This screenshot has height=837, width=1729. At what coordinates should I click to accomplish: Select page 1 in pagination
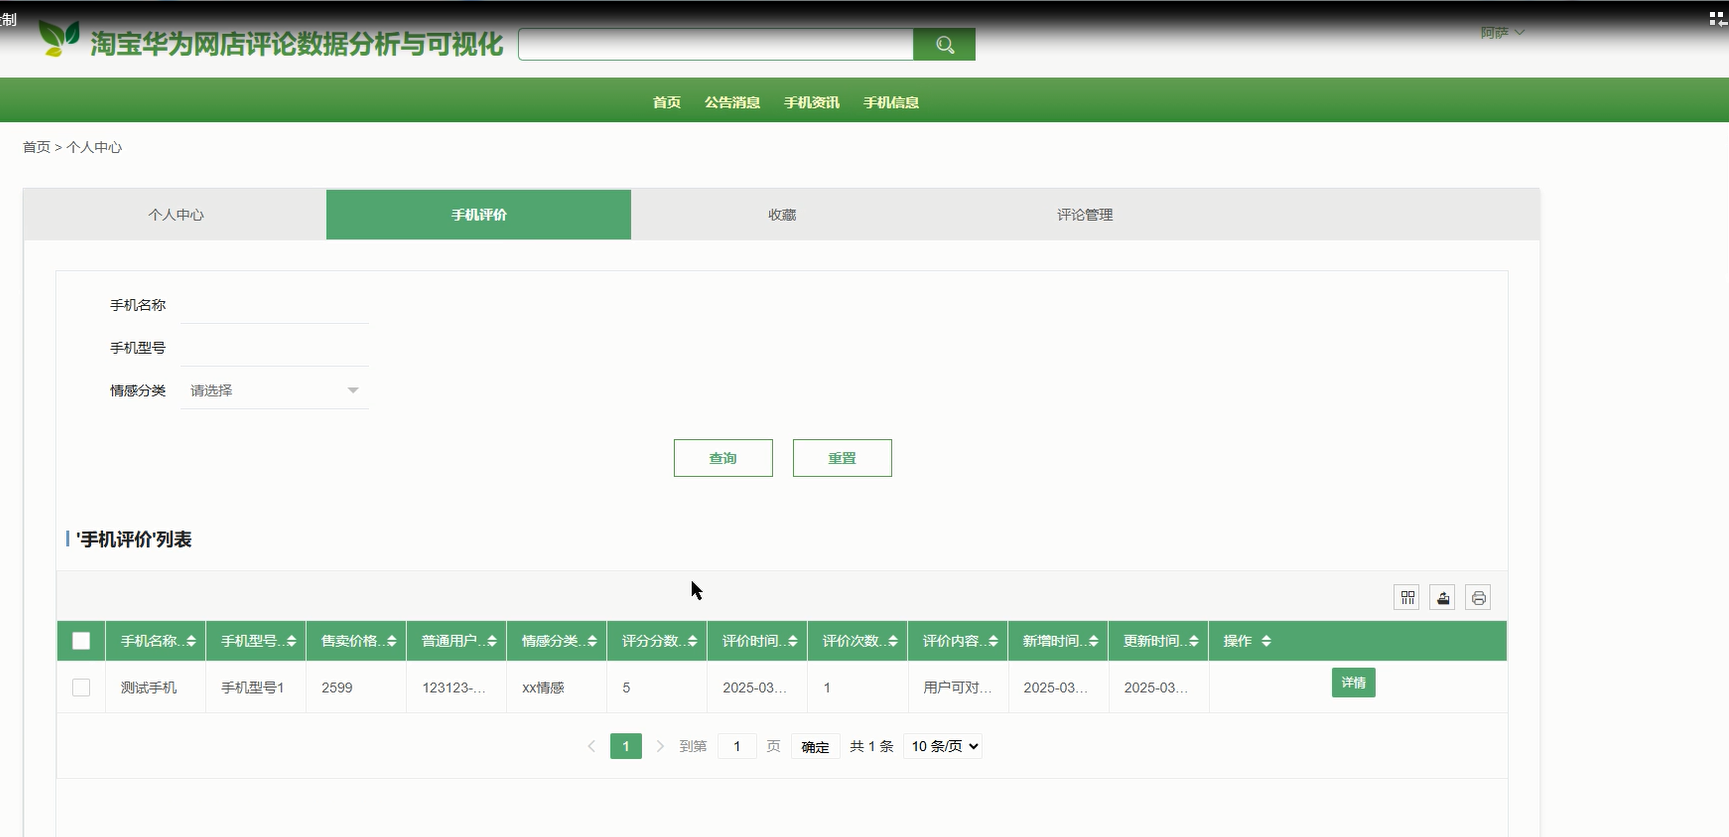click(626, 746)
